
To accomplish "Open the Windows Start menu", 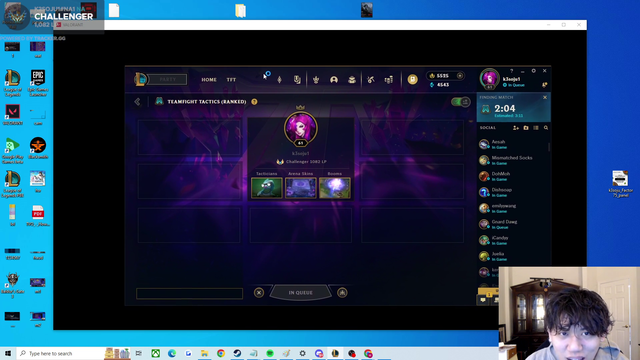I will [x=8, y=353].
